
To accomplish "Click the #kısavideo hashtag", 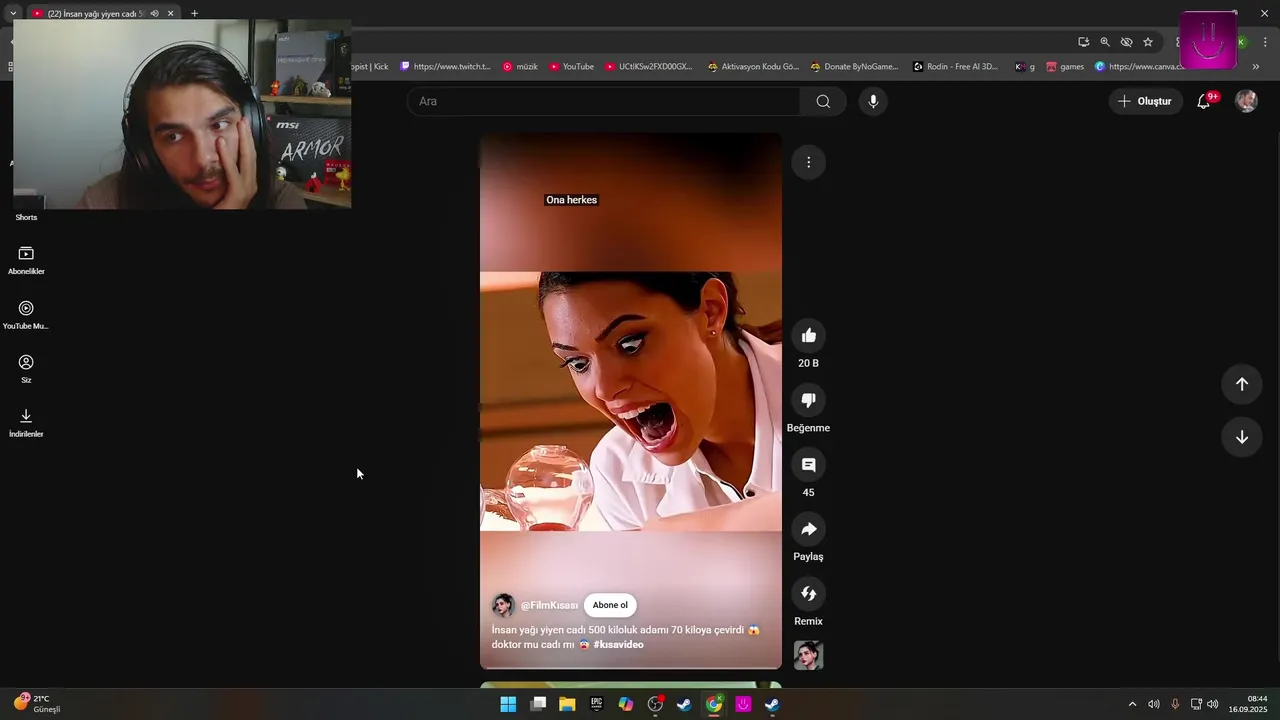I will [x=618, y=645].
